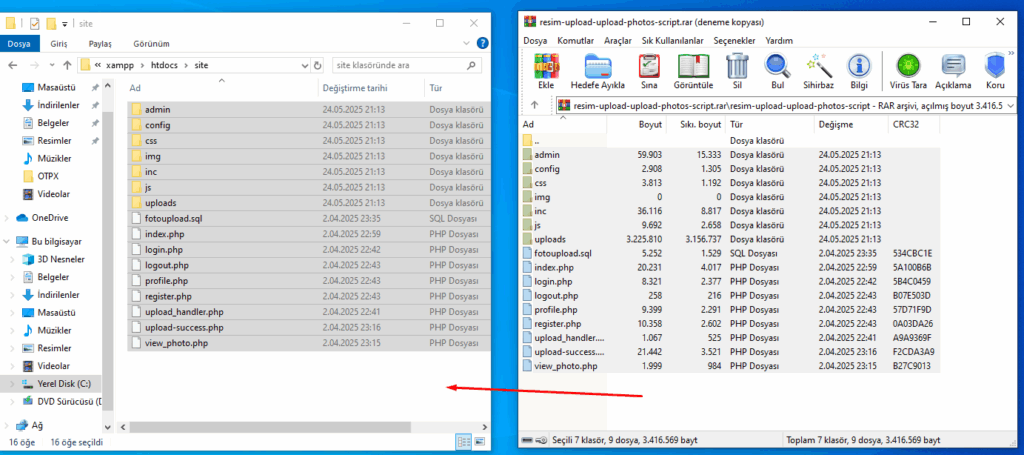Expand the Ağ tree node
1024x455 pixels.
click(7, 425)
